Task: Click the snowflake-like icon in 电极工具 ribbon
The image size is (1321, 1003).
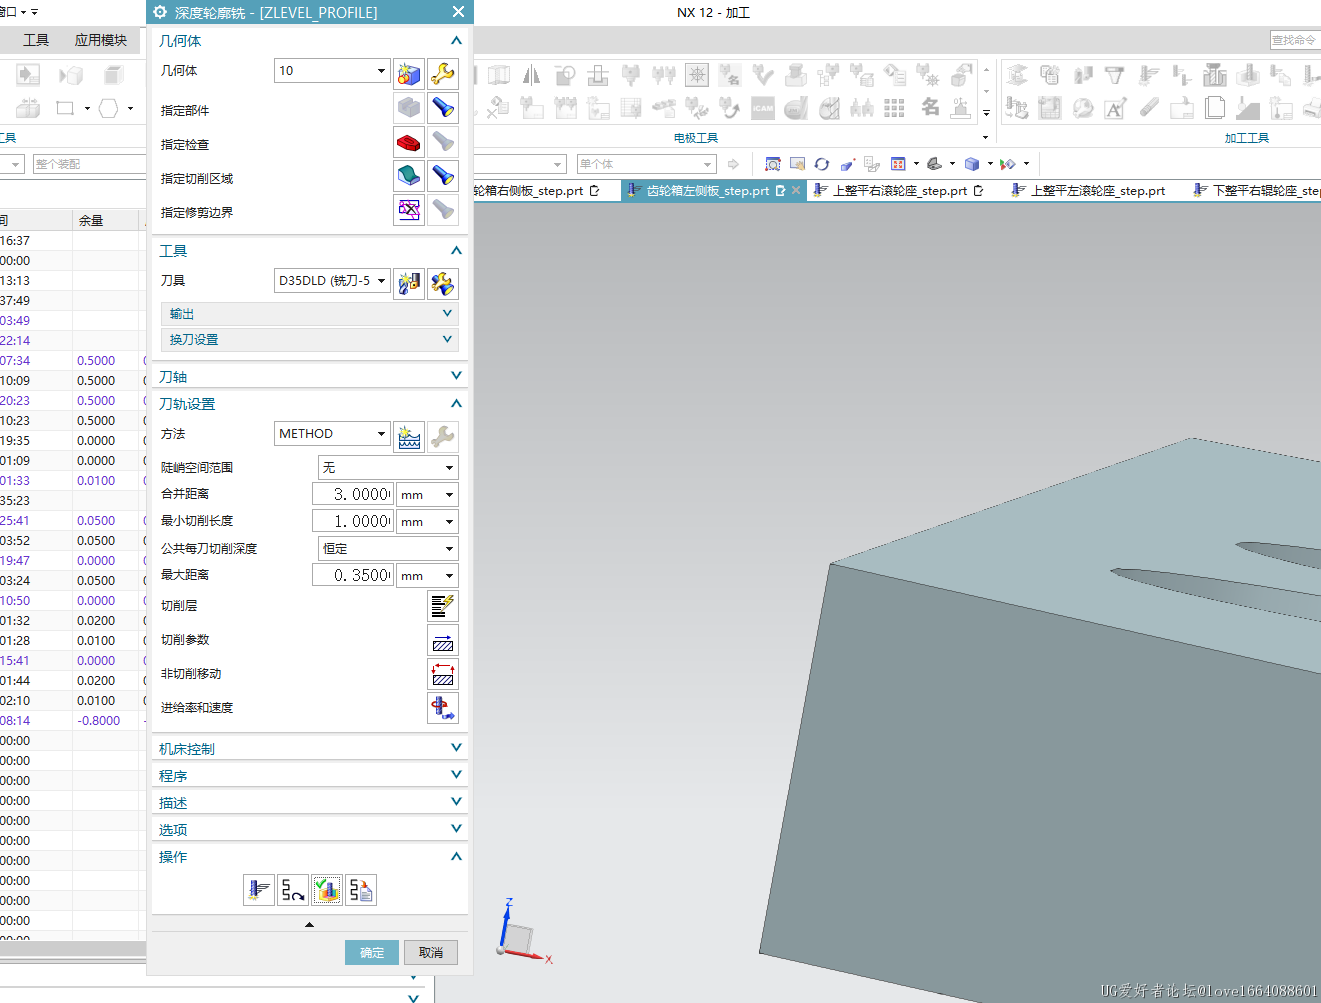Action: click(697, 74)
